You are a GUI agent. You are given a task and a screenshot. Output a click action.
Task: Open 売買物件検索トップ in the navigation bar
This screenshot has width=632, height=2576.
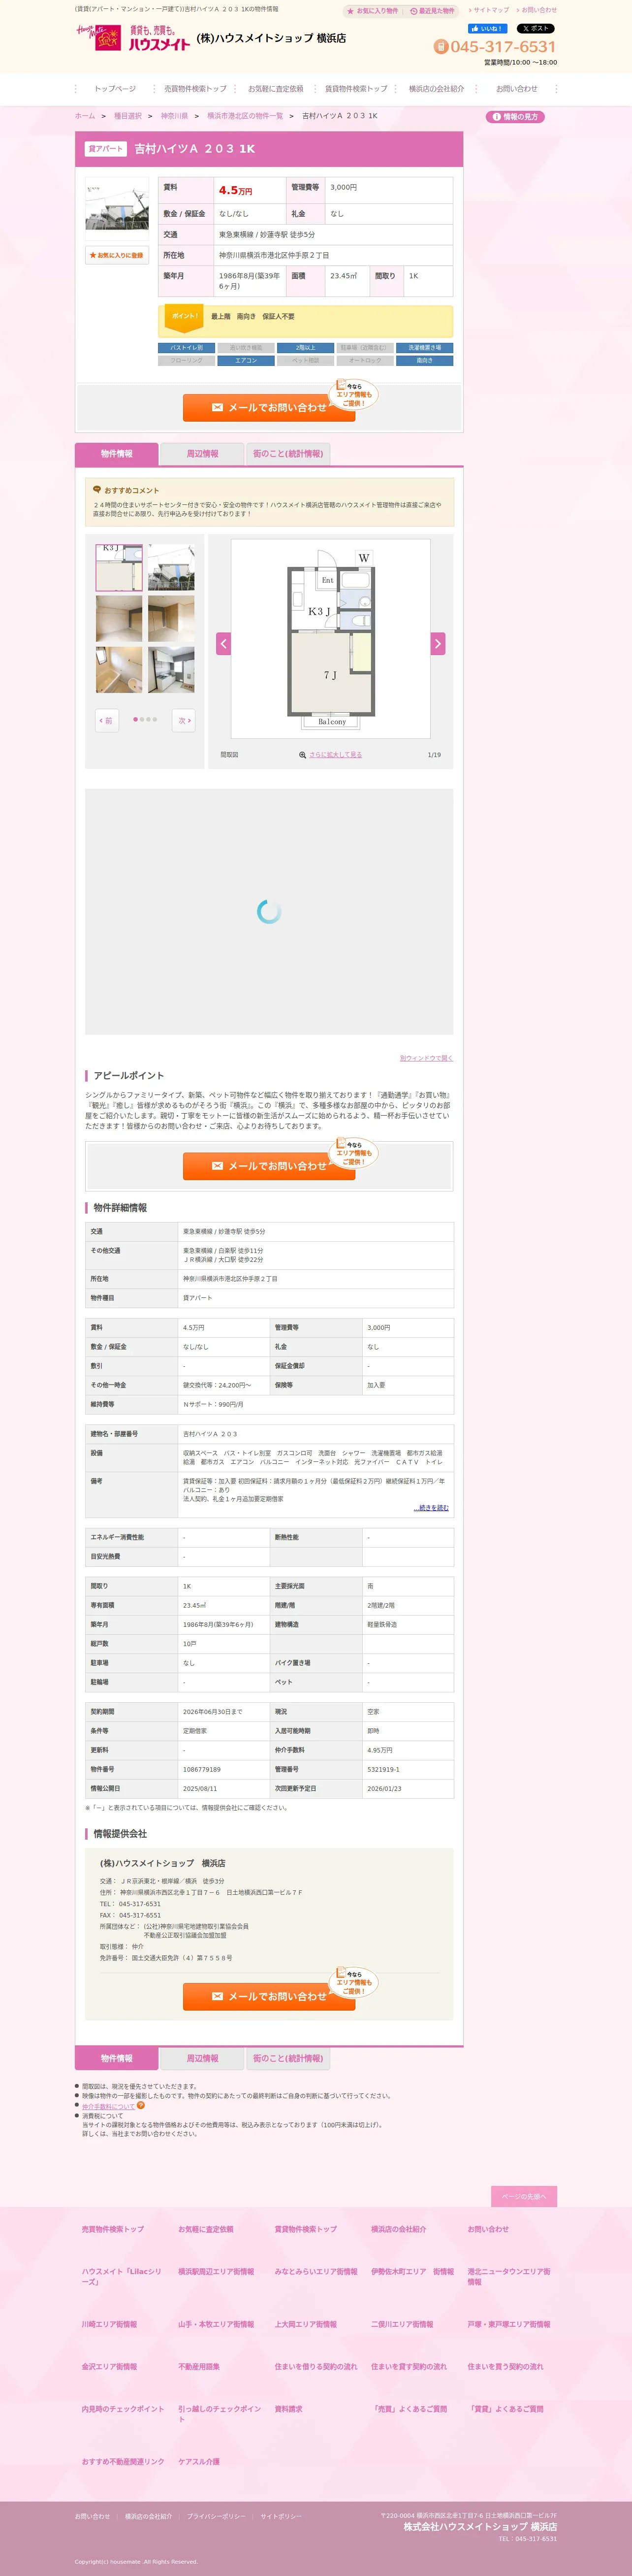click(195, 89)
